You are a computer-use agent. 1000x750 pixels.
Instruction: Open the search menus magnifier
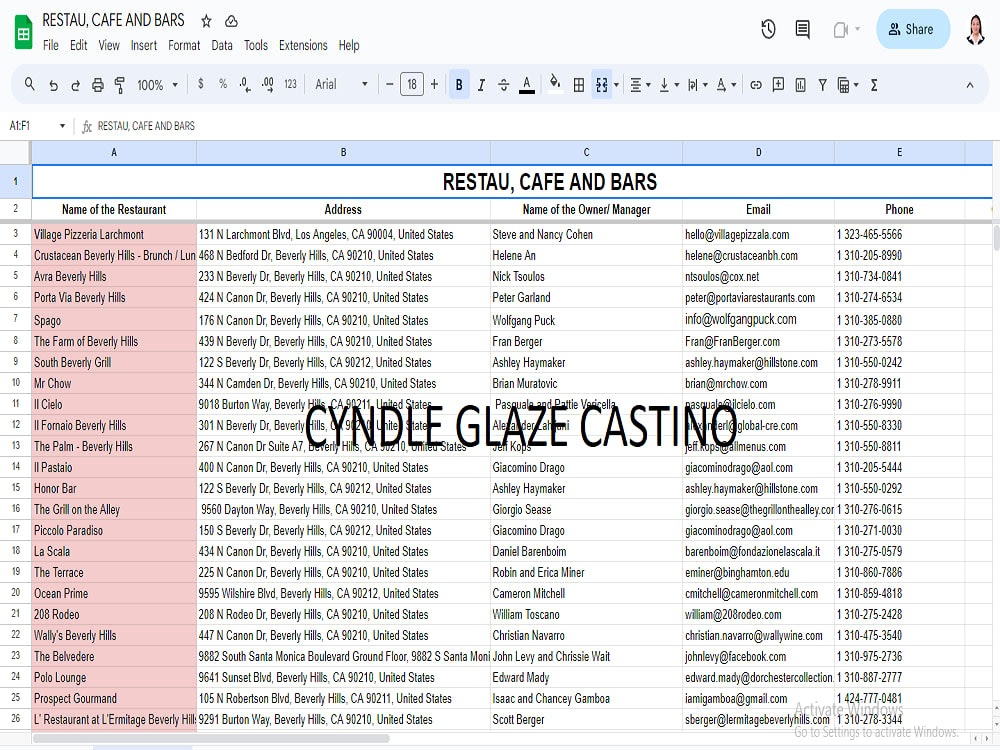[29, 84]
